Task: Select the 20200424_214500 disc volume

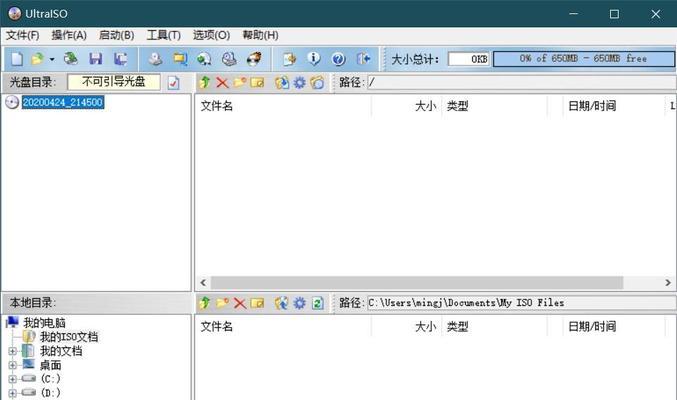Action: (63, 102)
